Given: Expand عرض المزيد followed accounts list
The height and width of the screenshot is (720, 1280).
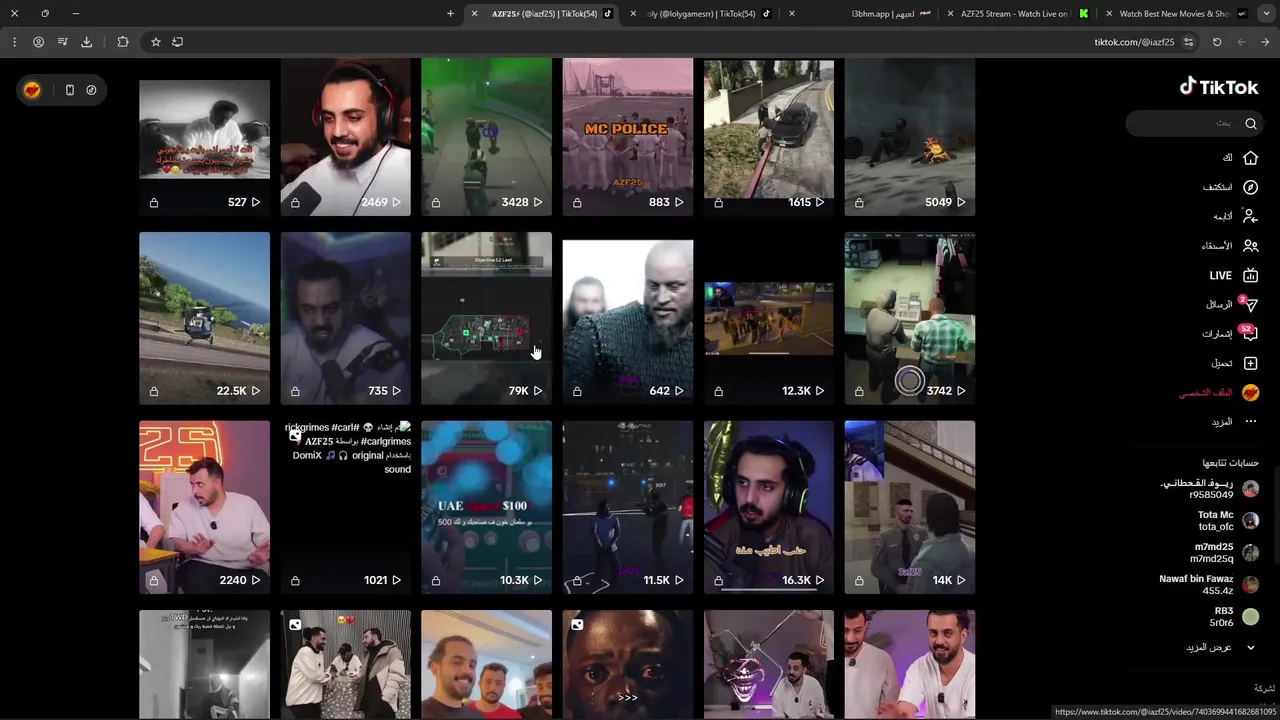Looking at the screenshot, I should click(1221, 647).
